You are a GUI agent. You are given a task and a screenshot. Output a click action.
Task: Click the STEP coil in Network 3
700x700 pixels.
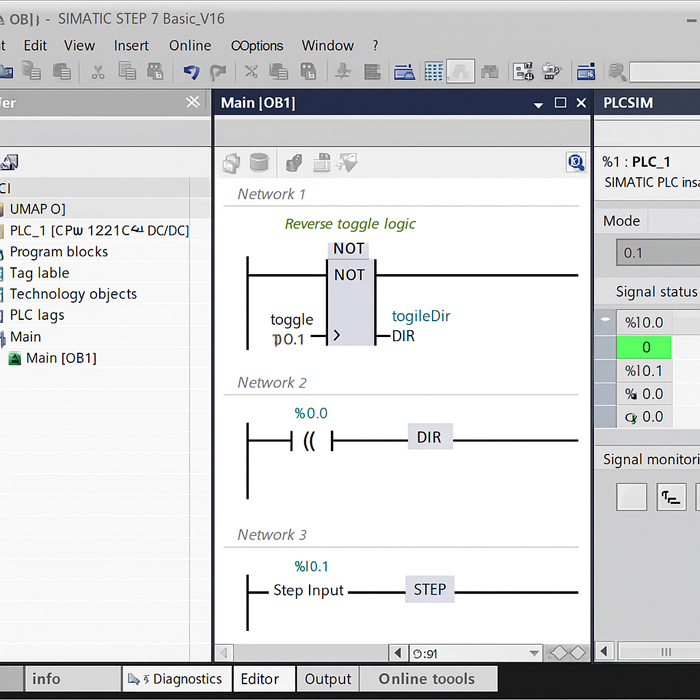tap(429, 590)
